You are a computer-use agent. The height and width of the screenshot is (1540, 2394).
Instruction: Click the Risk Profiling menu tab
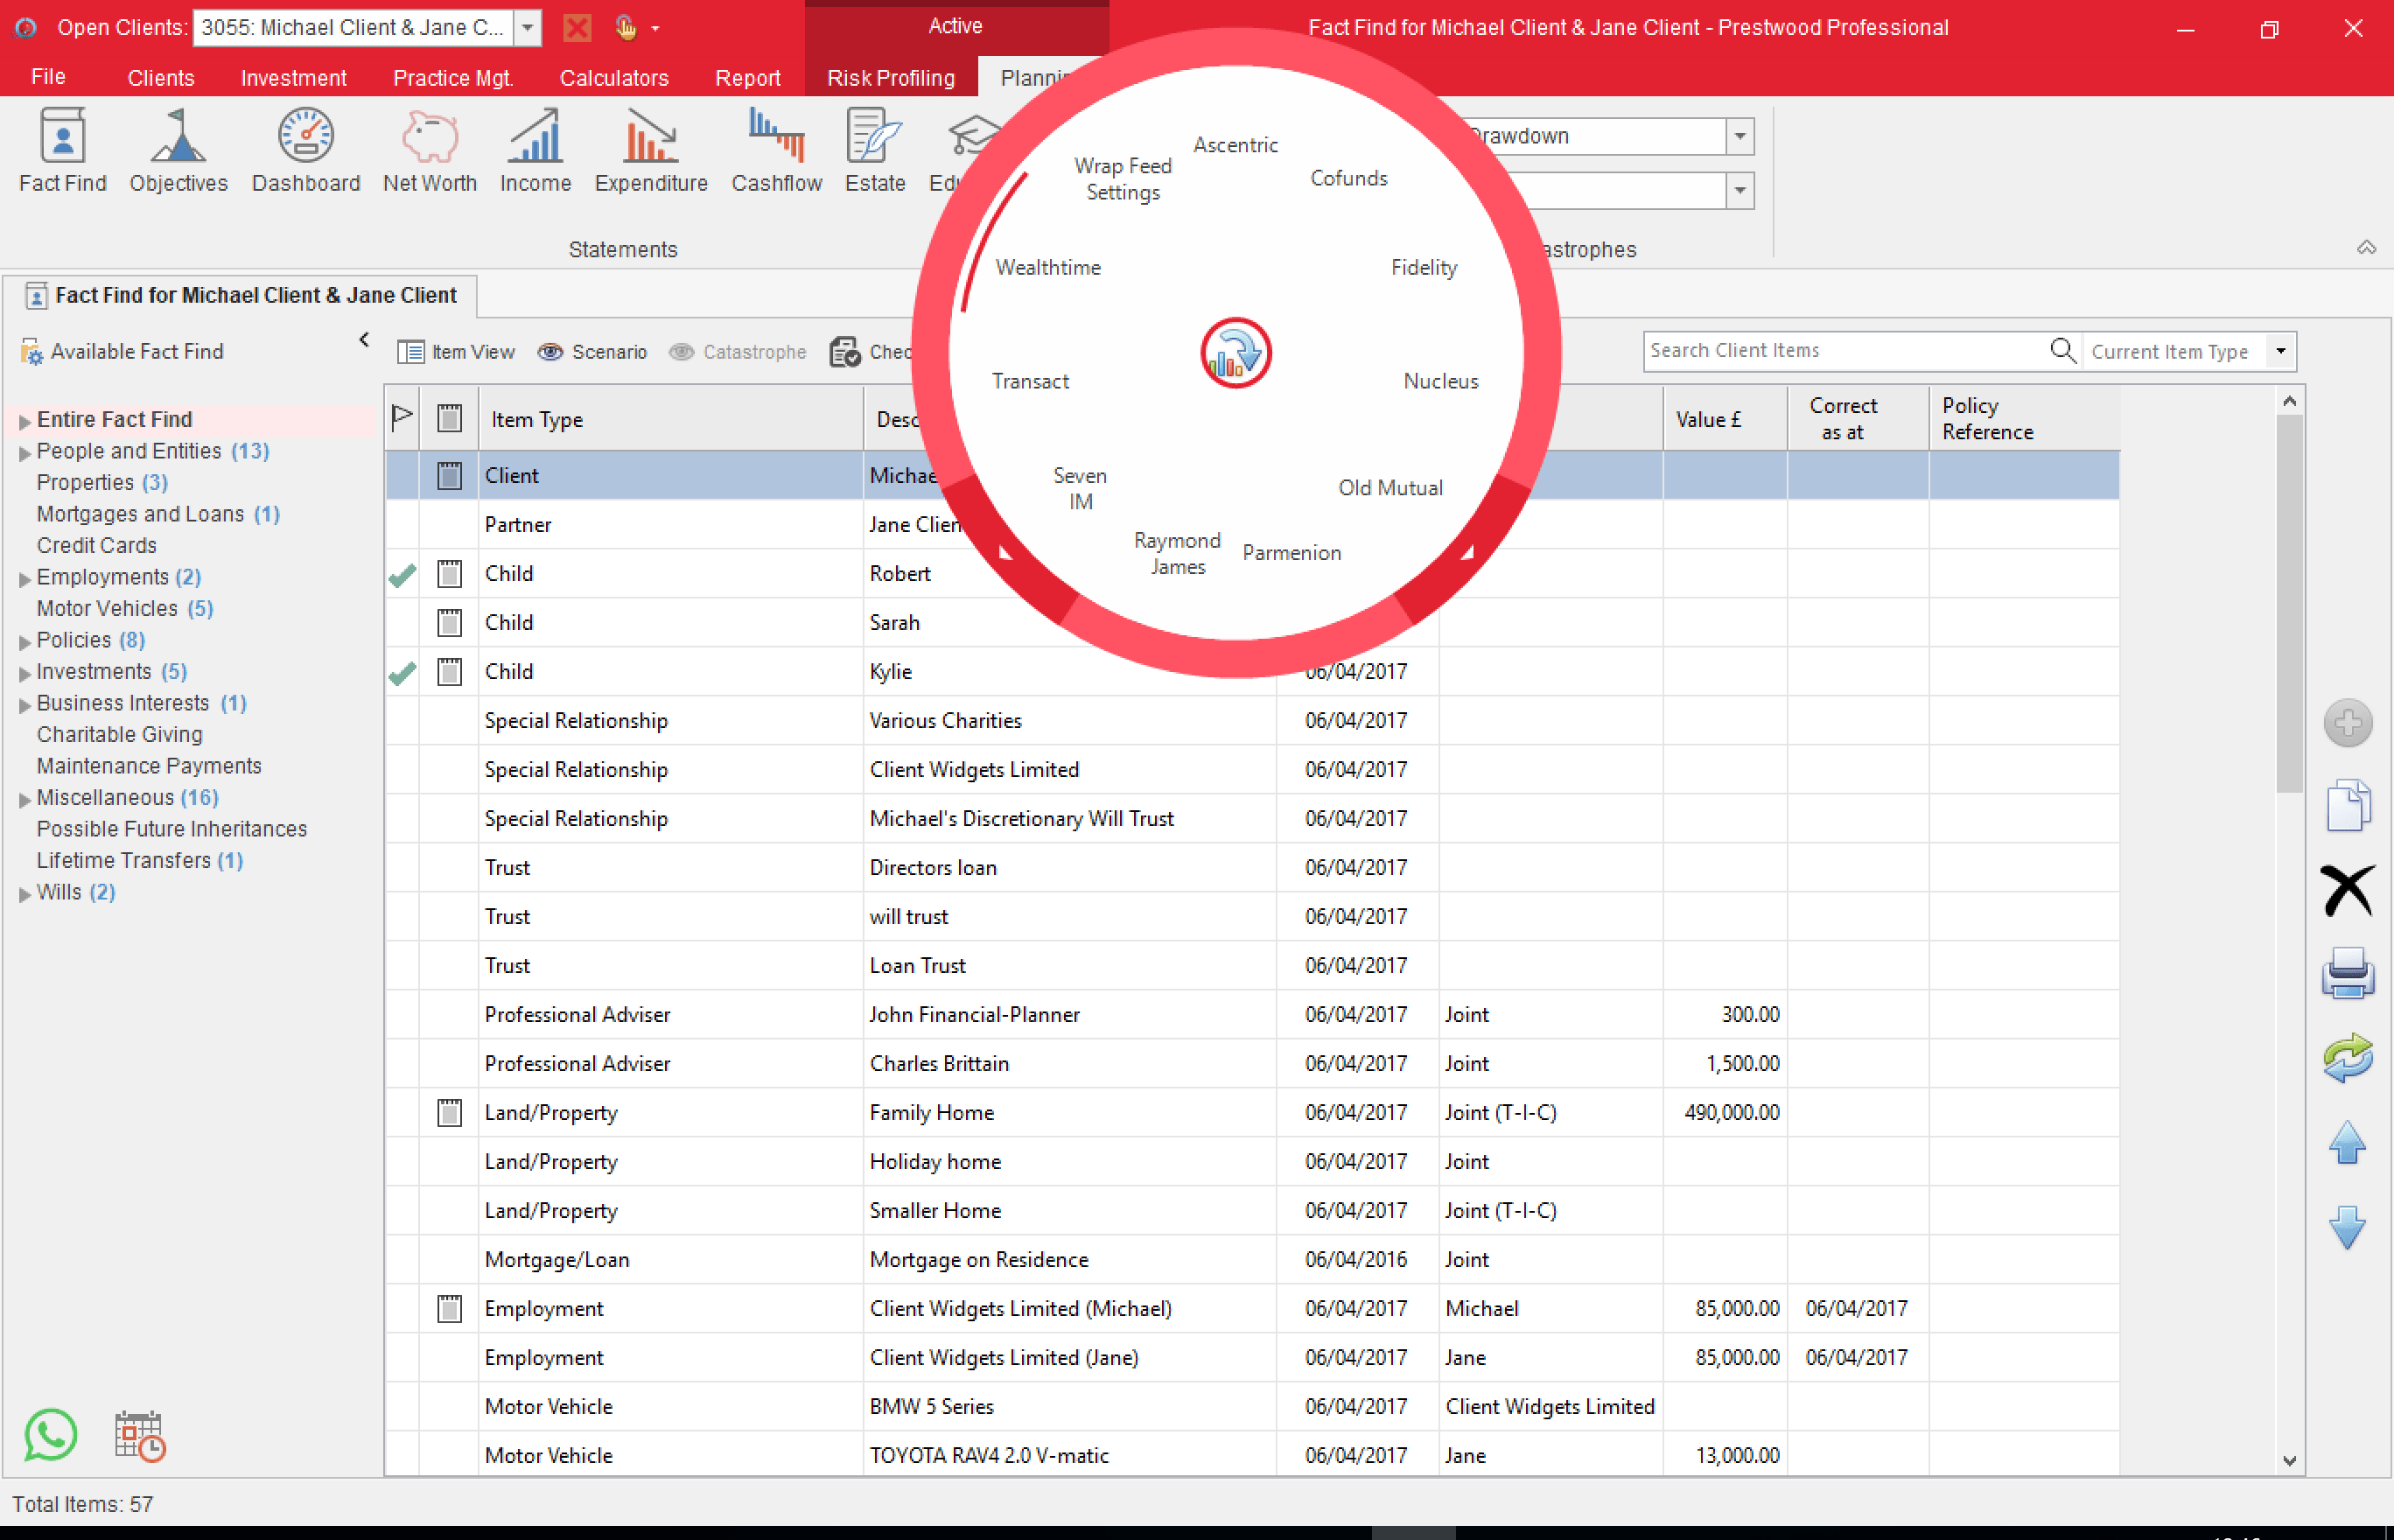[x=892, y=77]
